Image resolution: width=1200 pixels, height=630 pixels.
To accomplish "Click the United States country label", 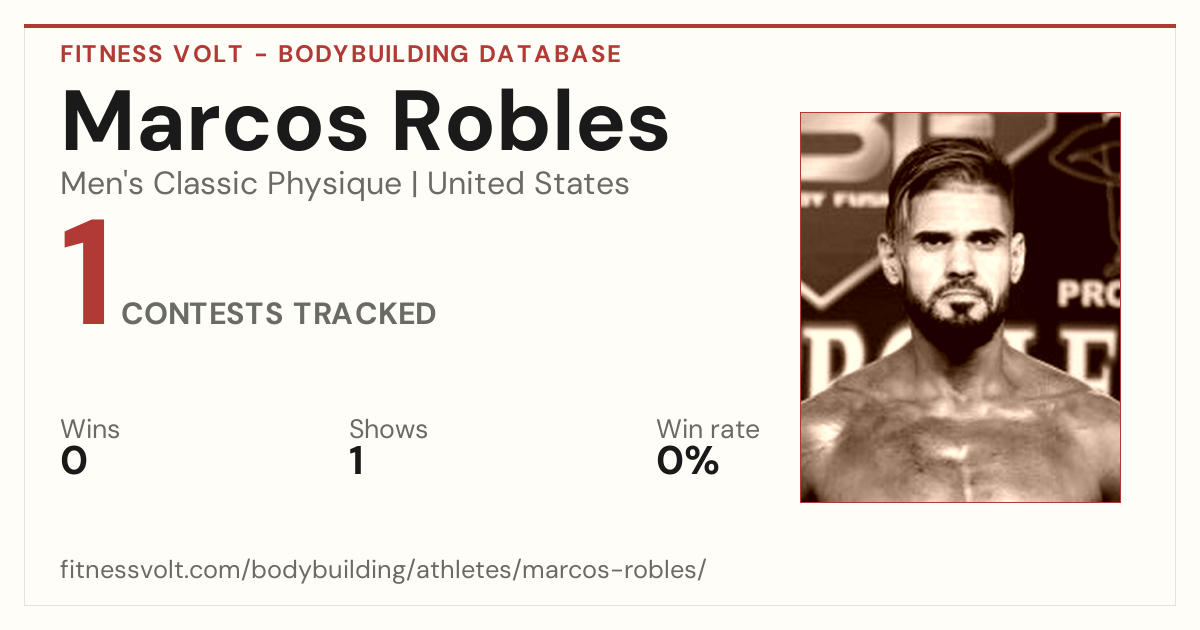I will click(528, 184).
